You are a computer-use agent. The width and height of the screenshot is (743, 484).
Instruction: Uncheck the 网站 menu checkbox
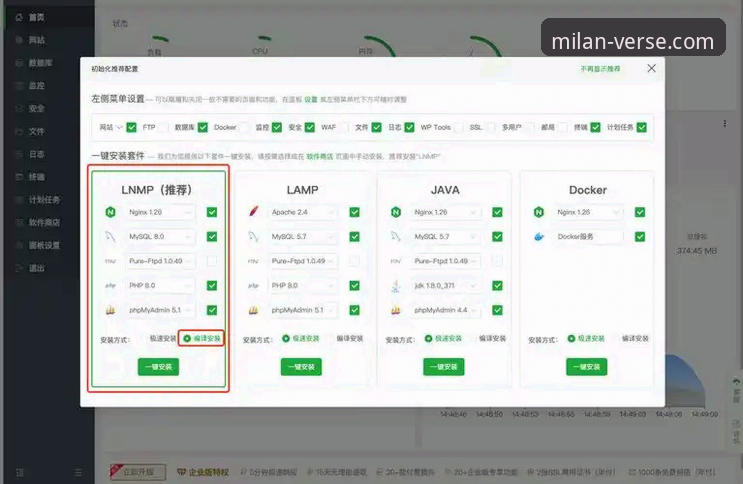[131, 127]
